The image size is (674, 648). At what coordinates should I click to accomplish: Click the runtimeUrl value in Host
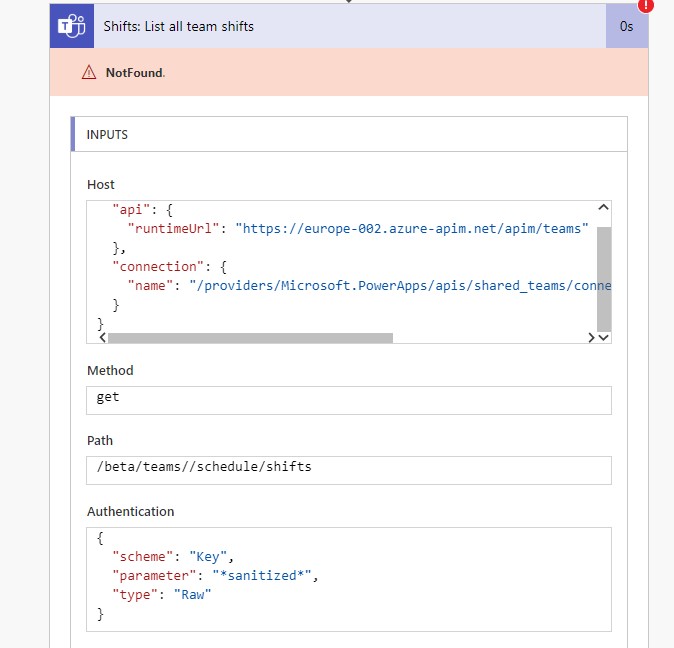(412, 229)
